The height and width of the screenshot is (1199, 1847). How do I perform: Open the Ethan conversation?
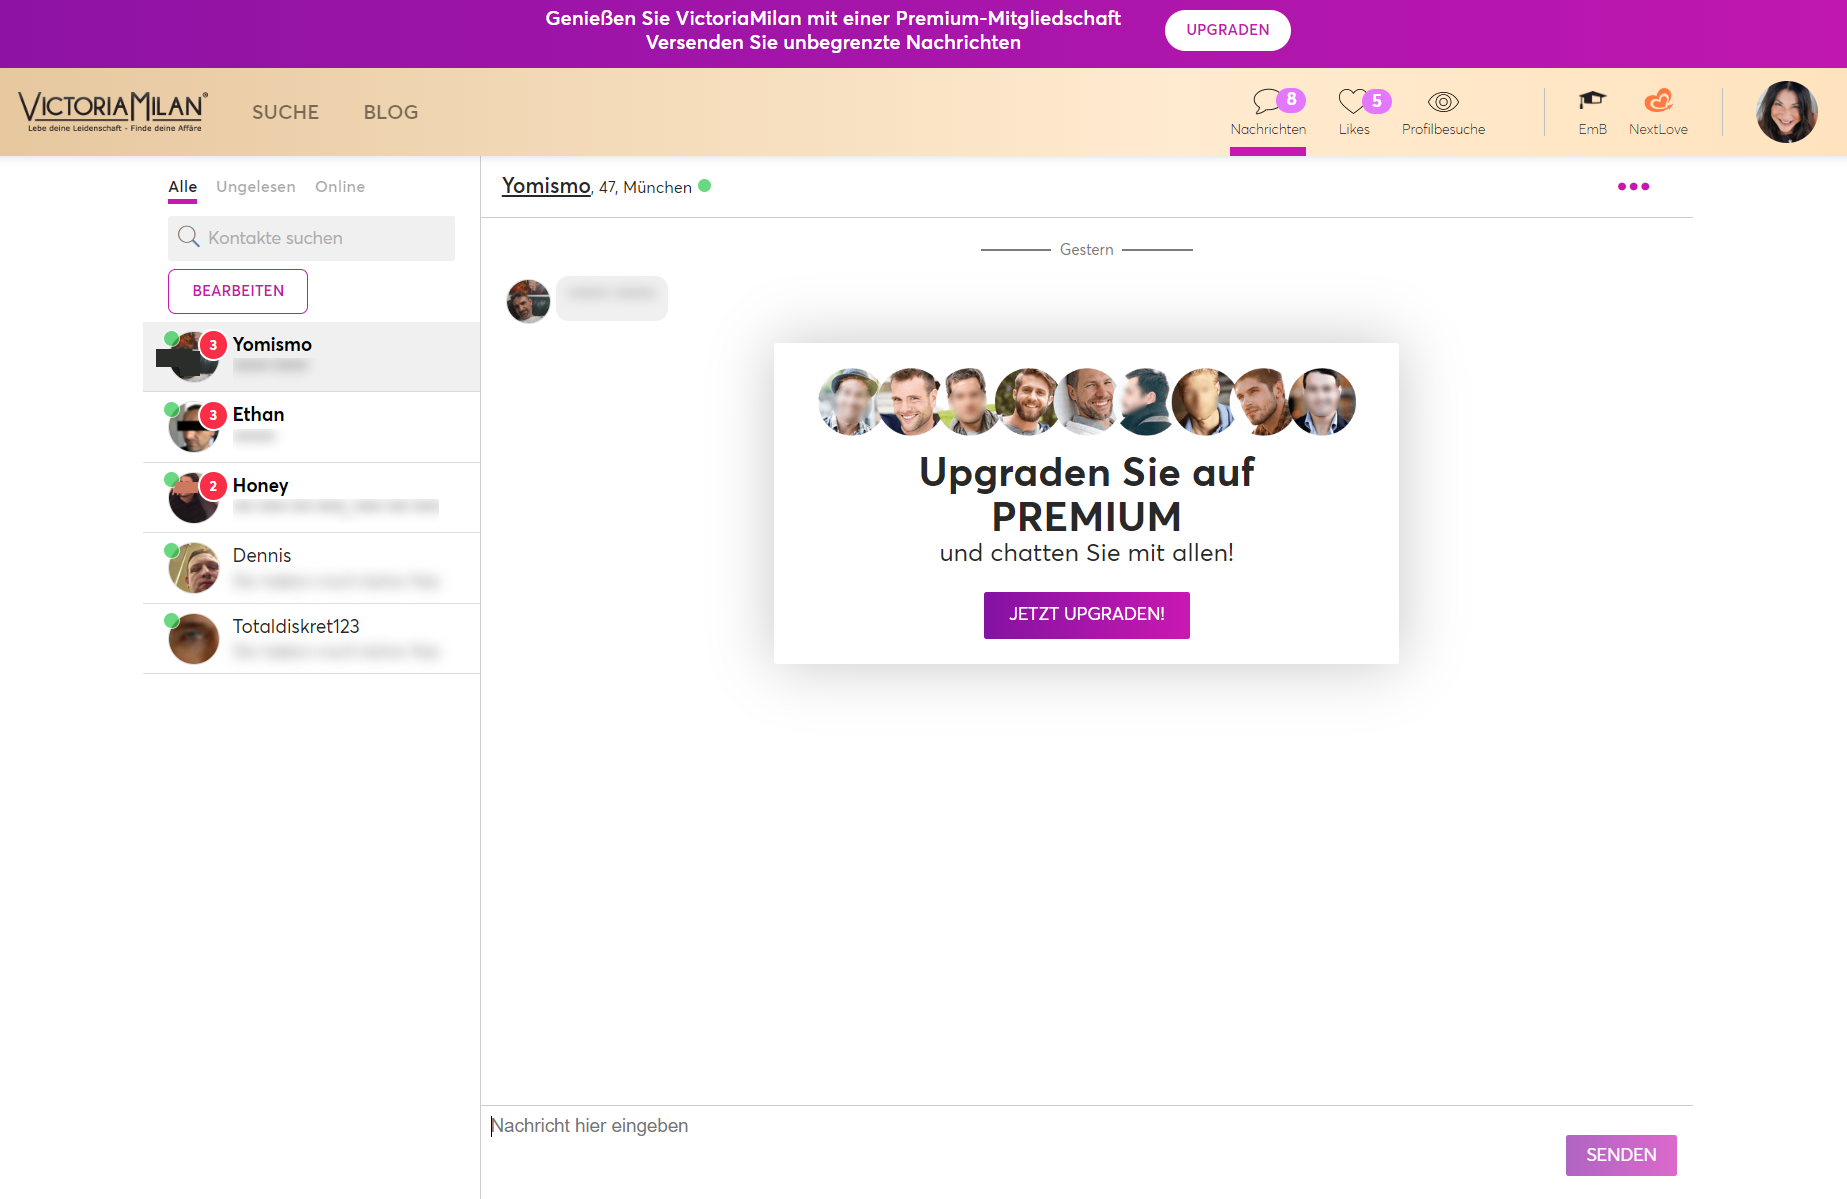coord(311,427)
